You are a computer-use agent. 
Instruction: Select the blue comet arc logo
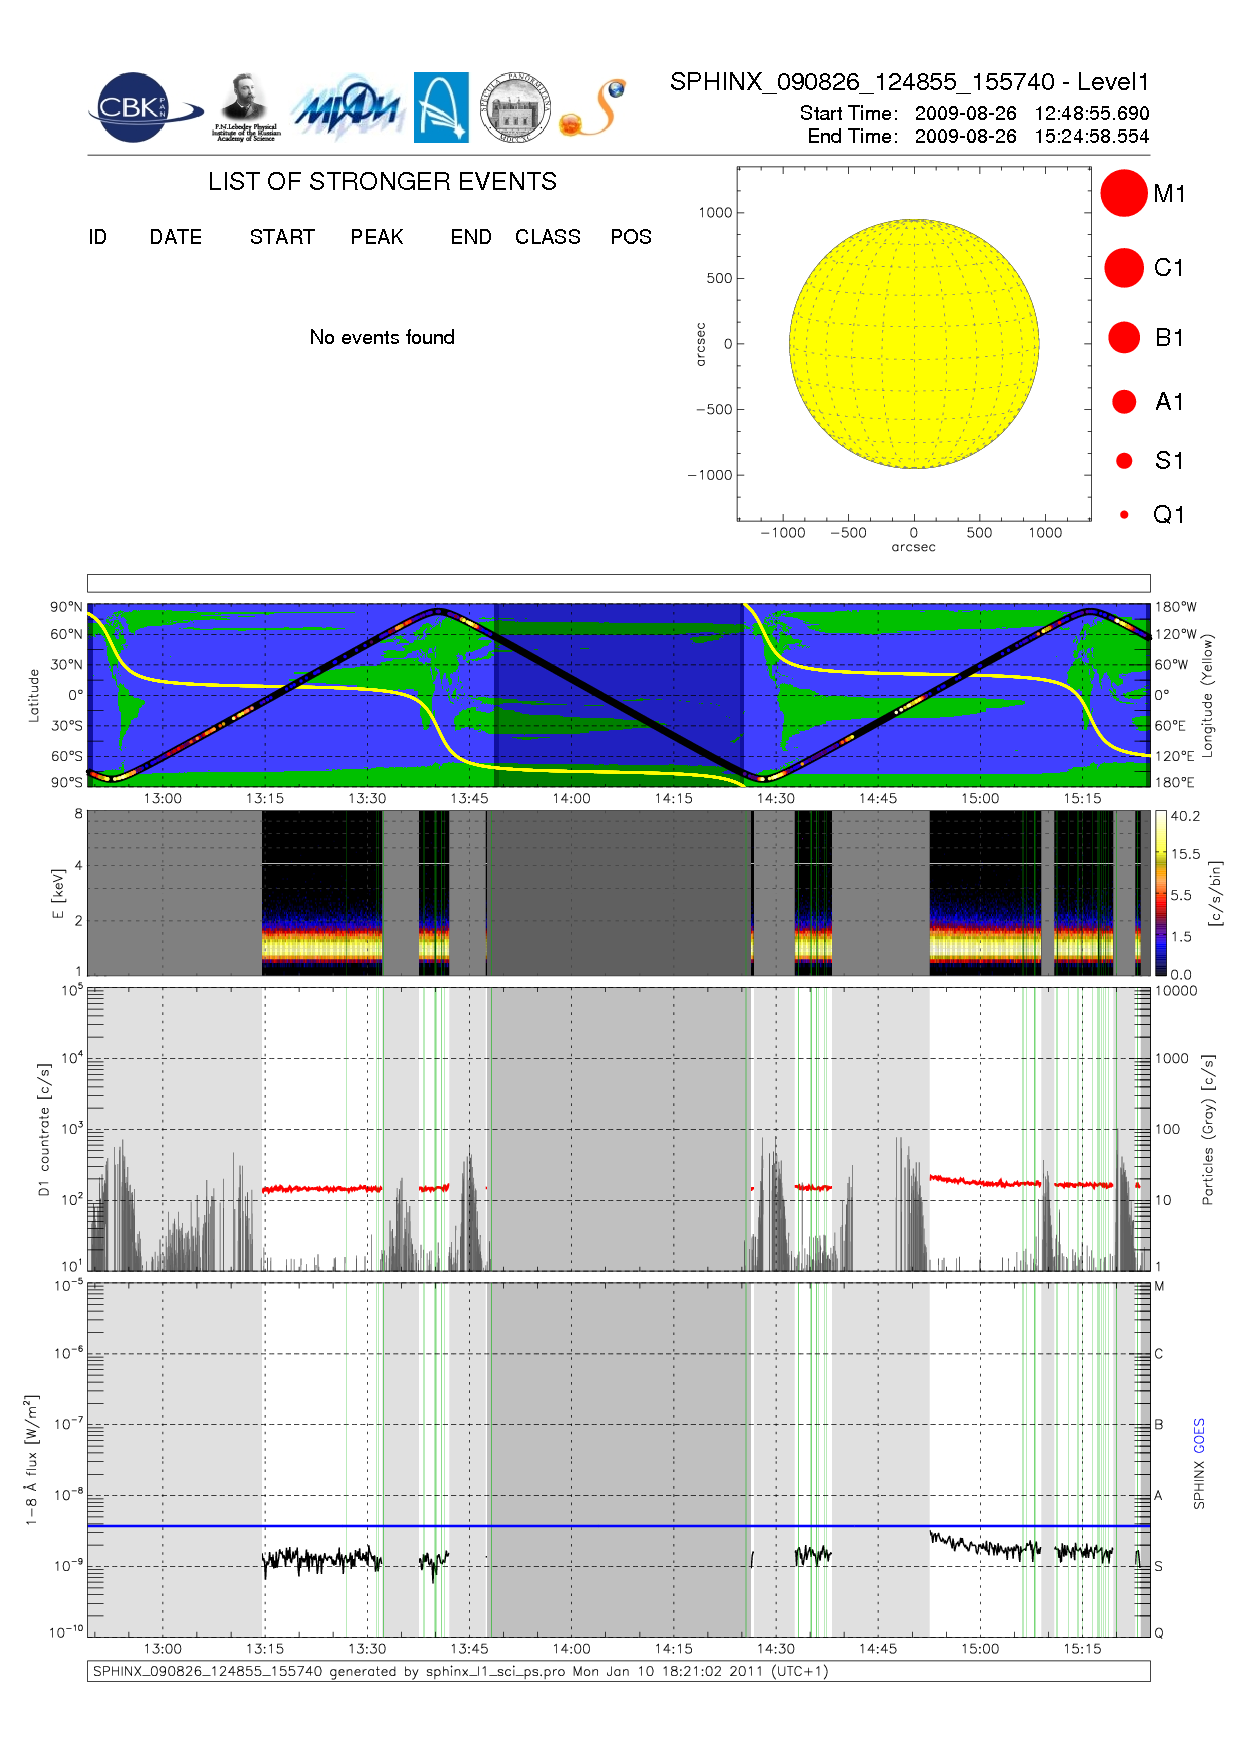click(441, 108)
